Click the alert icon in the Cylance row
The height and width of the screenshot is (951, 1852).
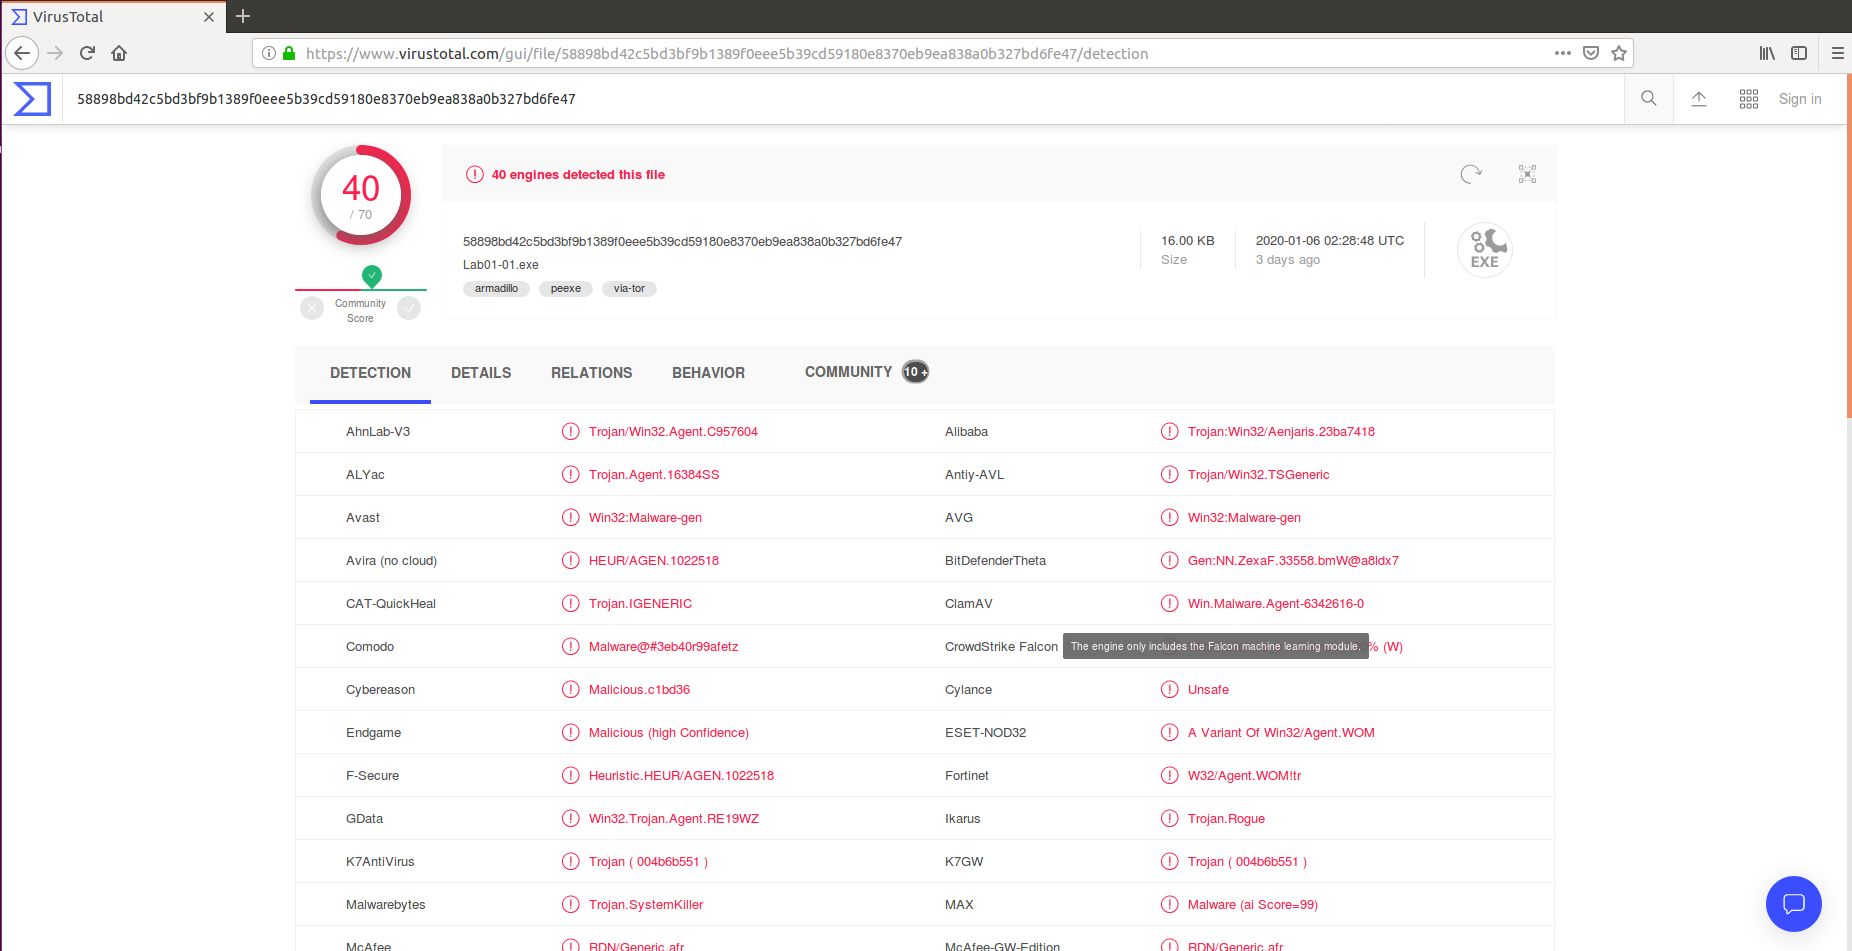1169,689
